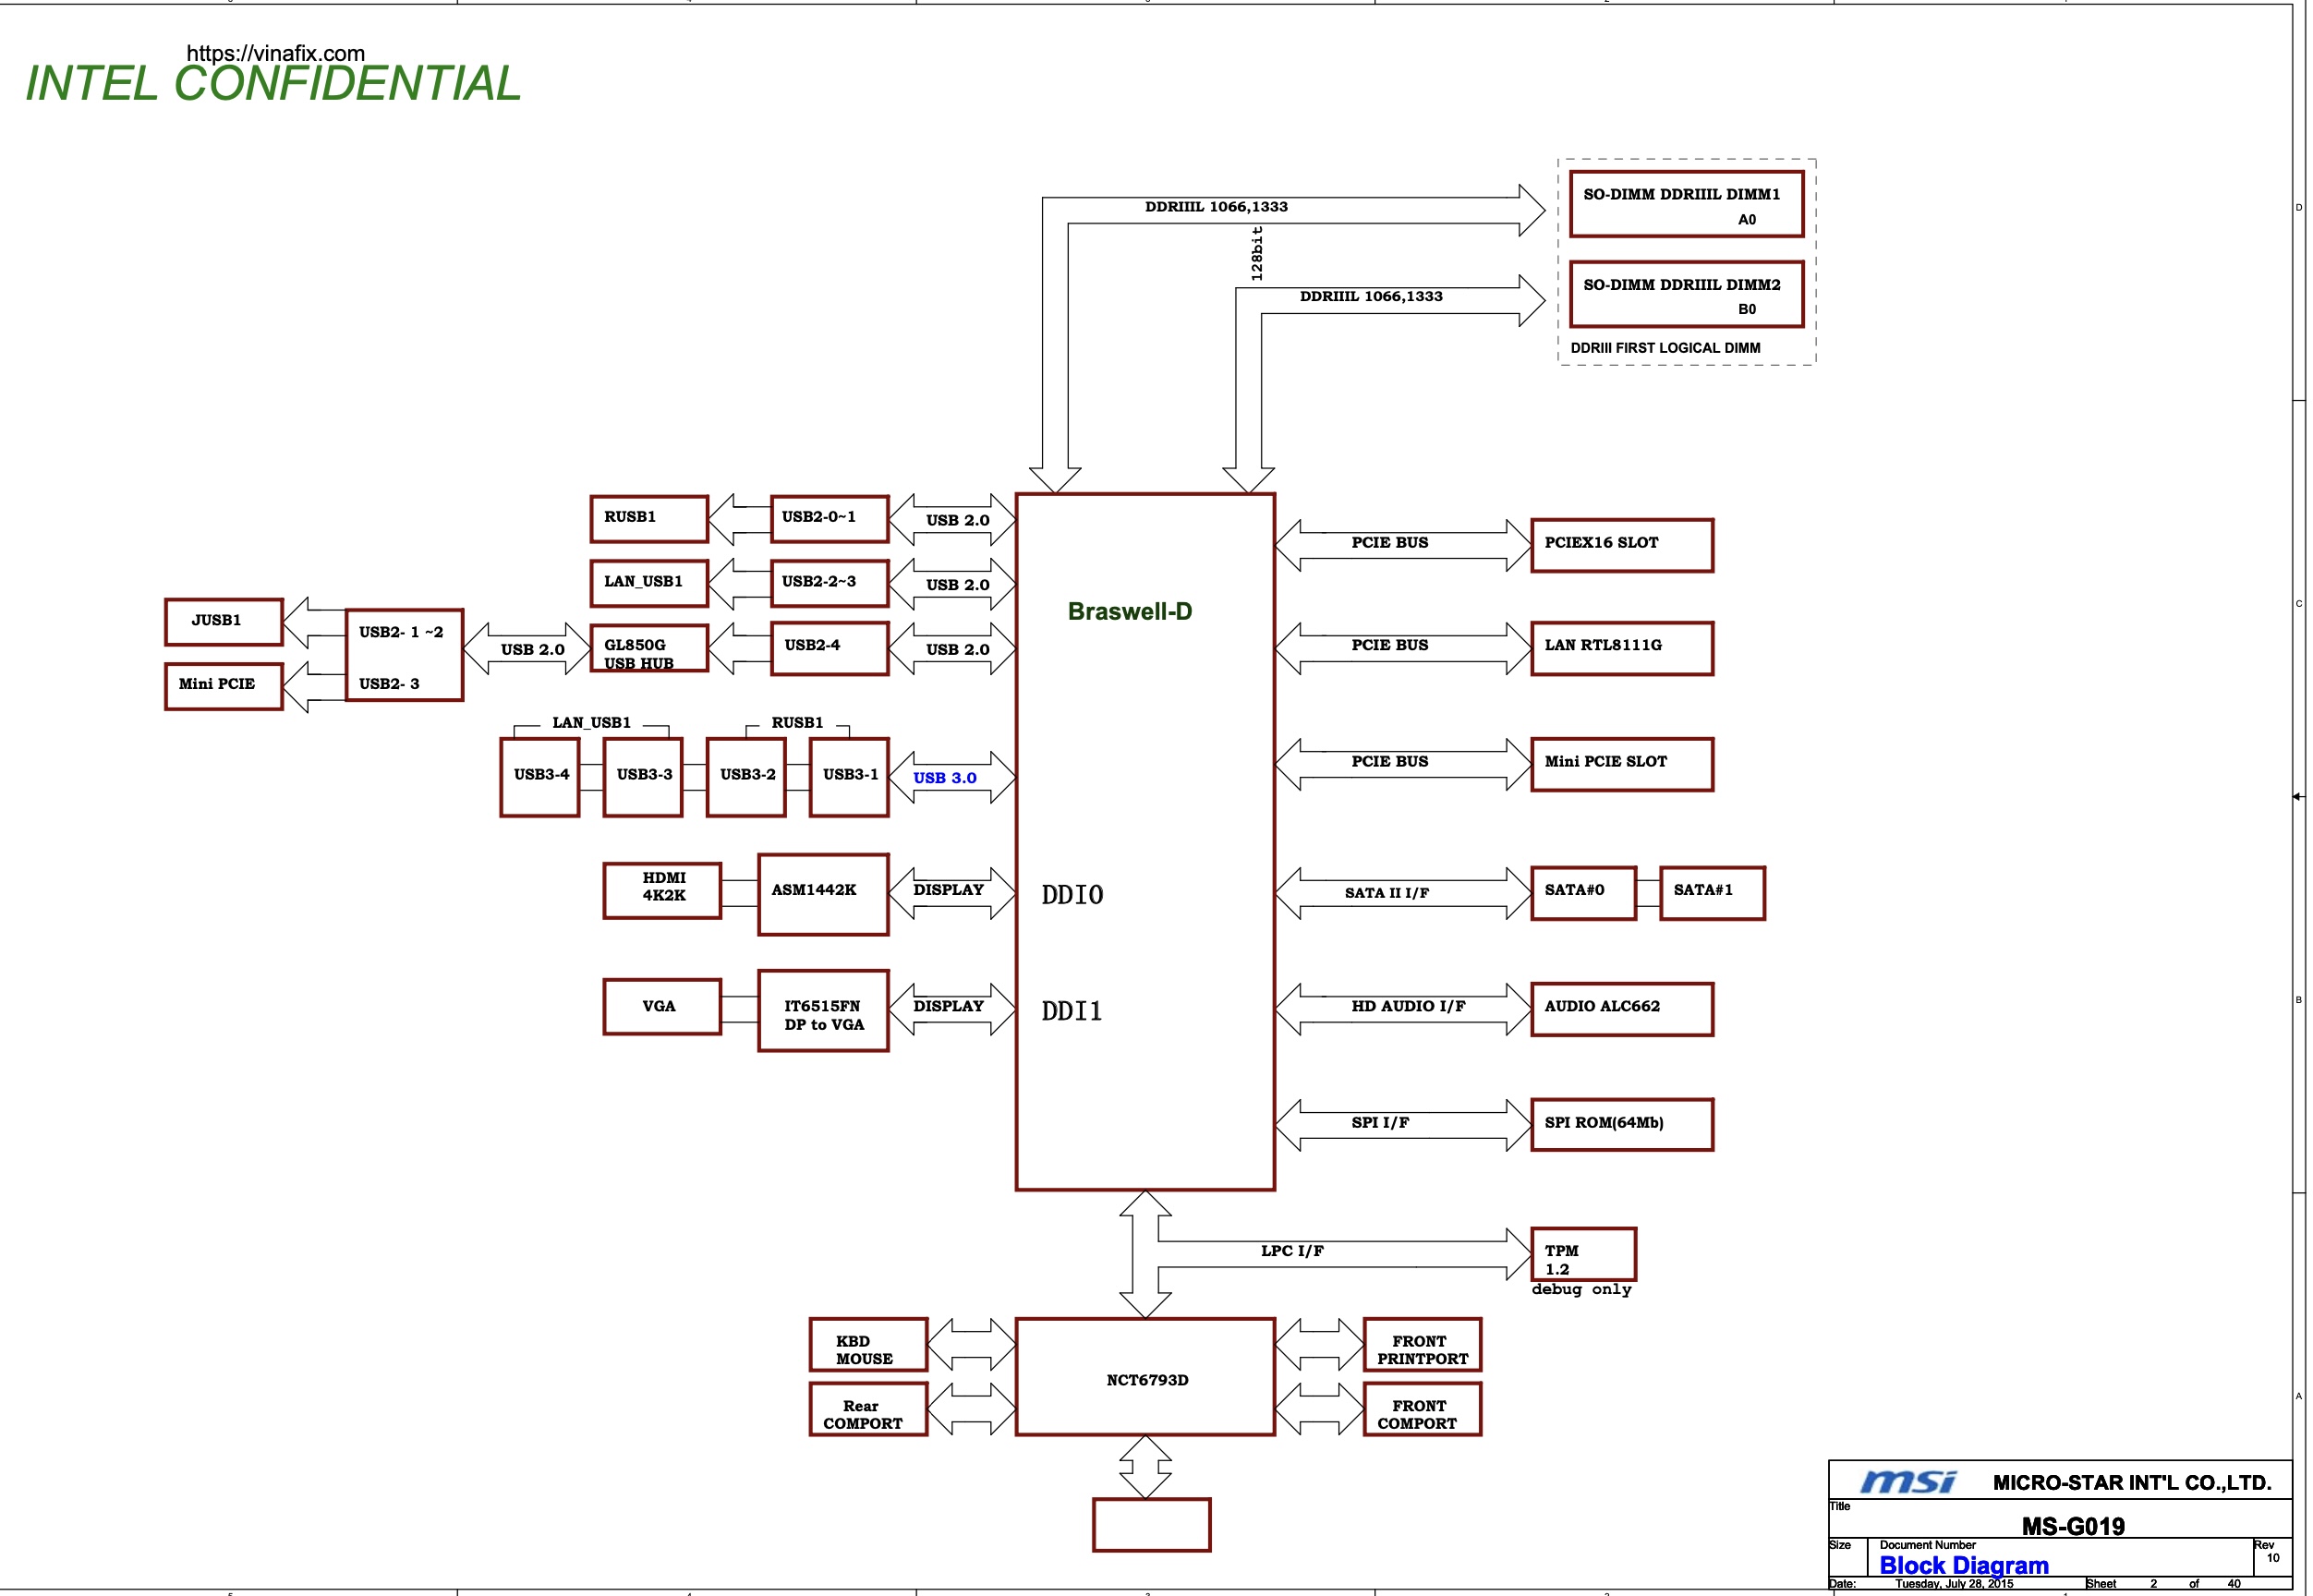Select the USB3-4 block
The height and width of the screenshot is (1596, 2313).
(x=540, y=777)
